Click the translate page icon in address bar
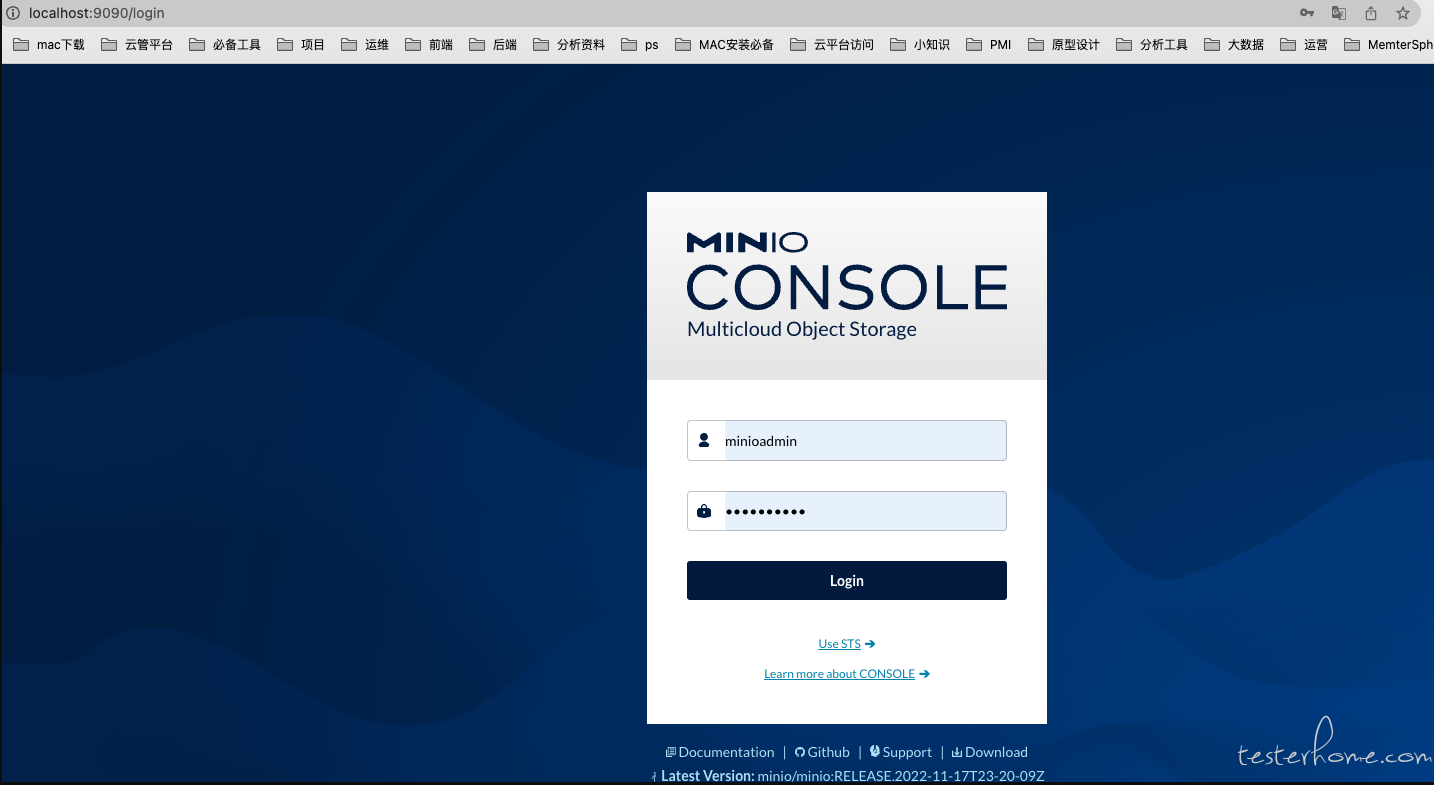The width and height of the screenshot is (1434, 785). (1339, 13)
